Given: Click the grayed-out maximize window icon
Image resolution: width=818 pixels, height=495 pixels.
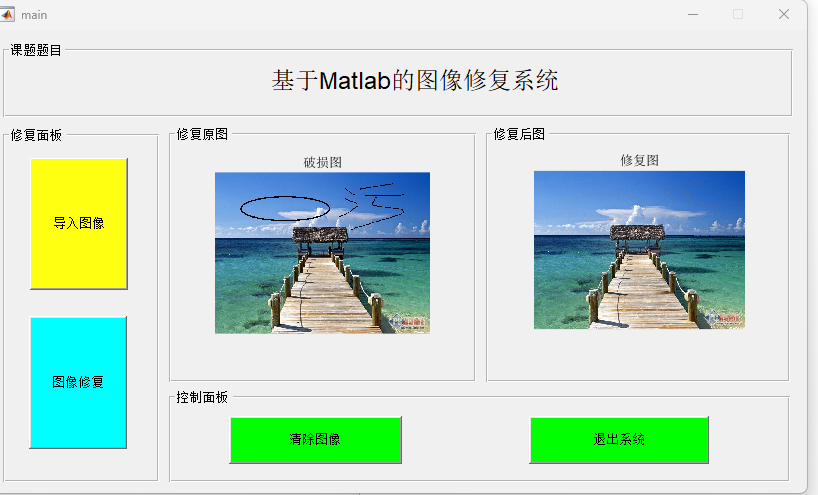Looking at the screenshot, I should tap(738, 14).
